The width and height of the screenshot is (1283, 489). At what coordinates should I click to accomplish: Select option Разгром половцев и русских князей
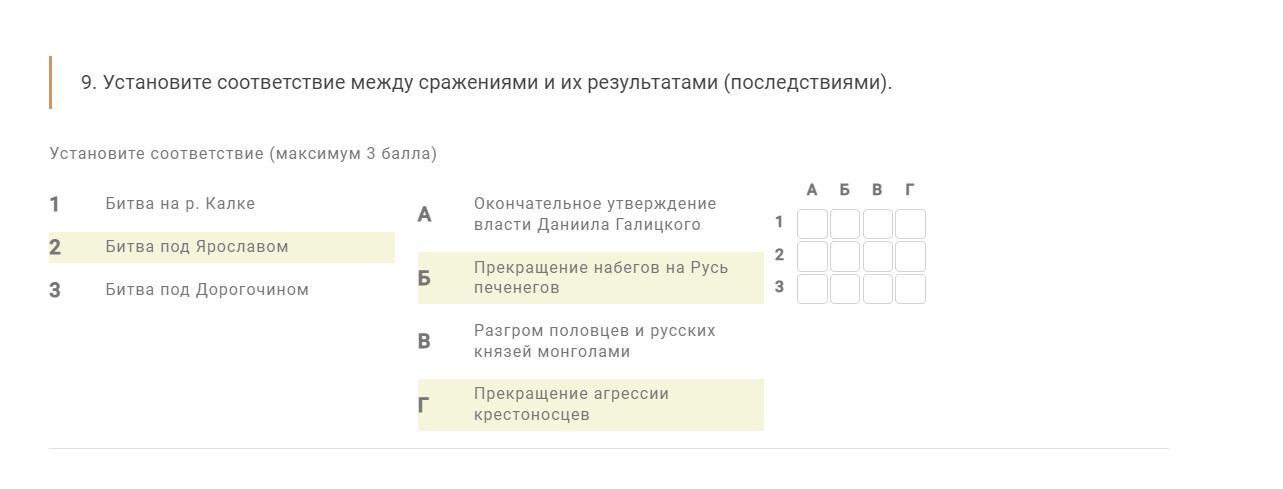(591, 341)
